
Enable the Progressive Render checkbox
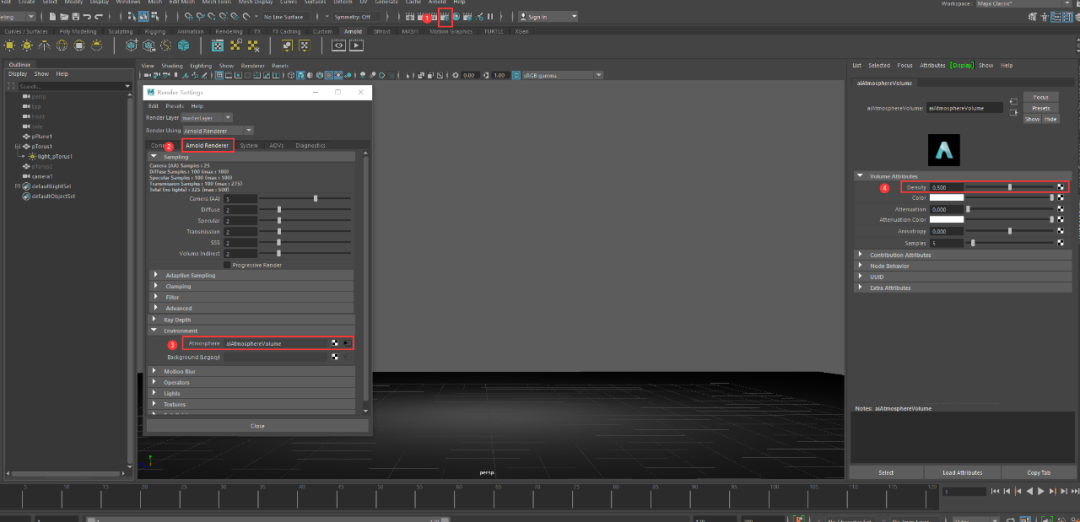point(227,265)
